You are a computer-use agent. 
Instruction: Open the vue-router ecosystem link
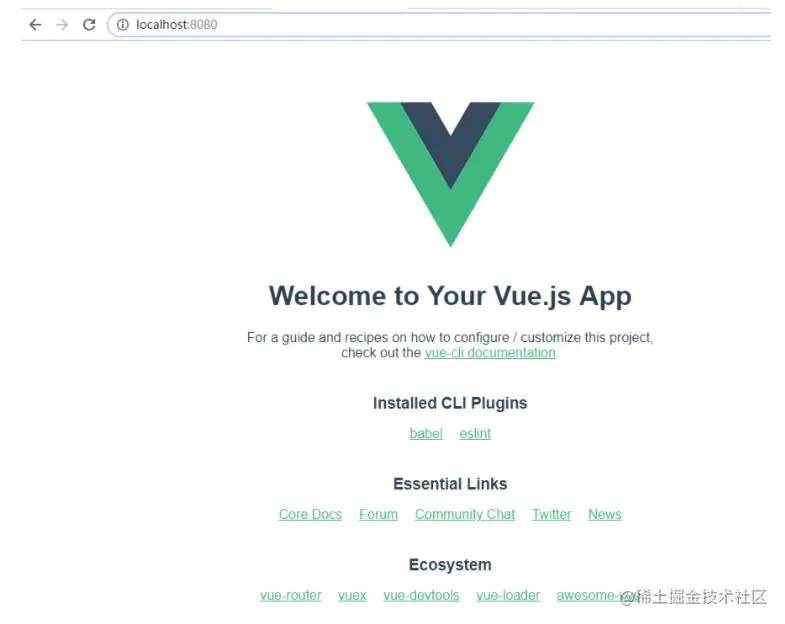tap(291, 595)
